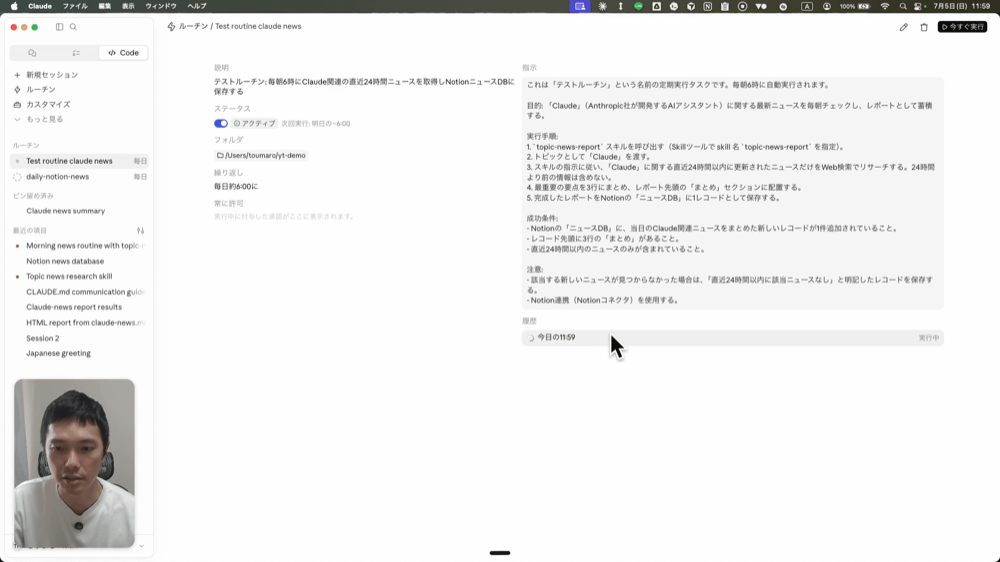Image resolution: width=1000 pixels, height=562 pixels.
Task: Click the cube icon in menu bar
Action: 691,6
